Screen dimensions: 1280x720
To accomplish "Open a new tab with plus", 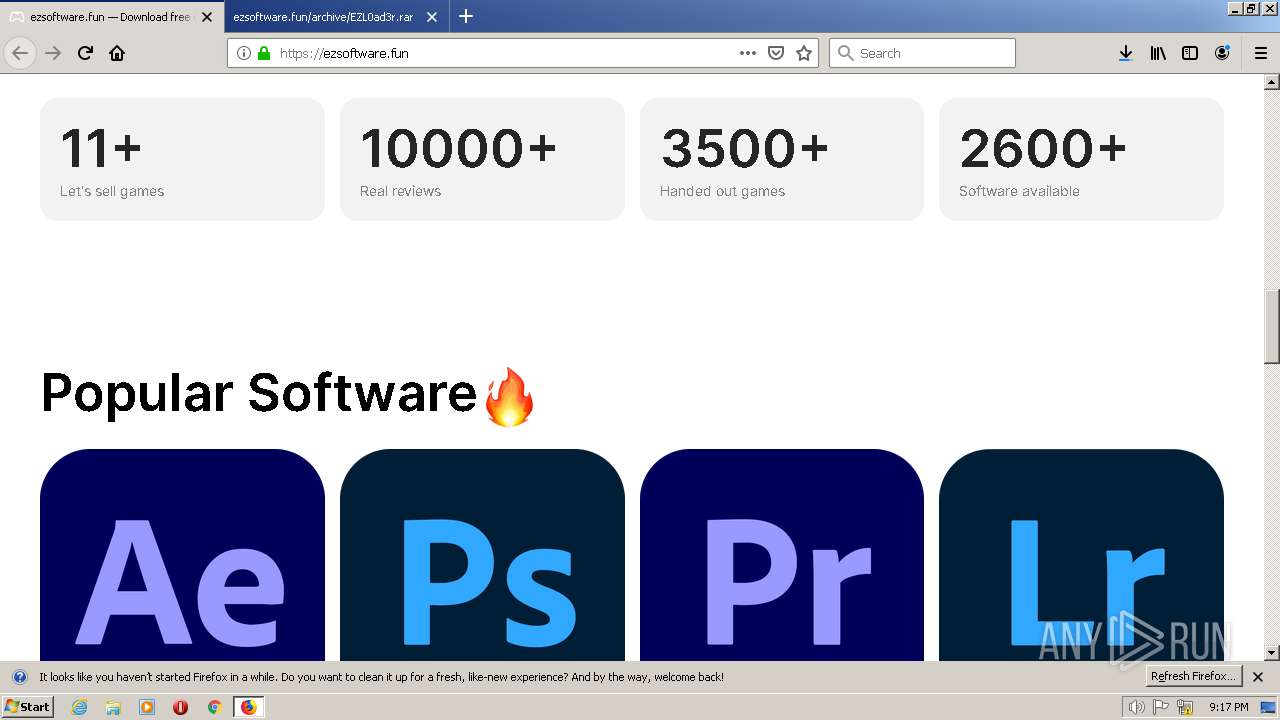I will pyautogui.click(x=466, y=16).
